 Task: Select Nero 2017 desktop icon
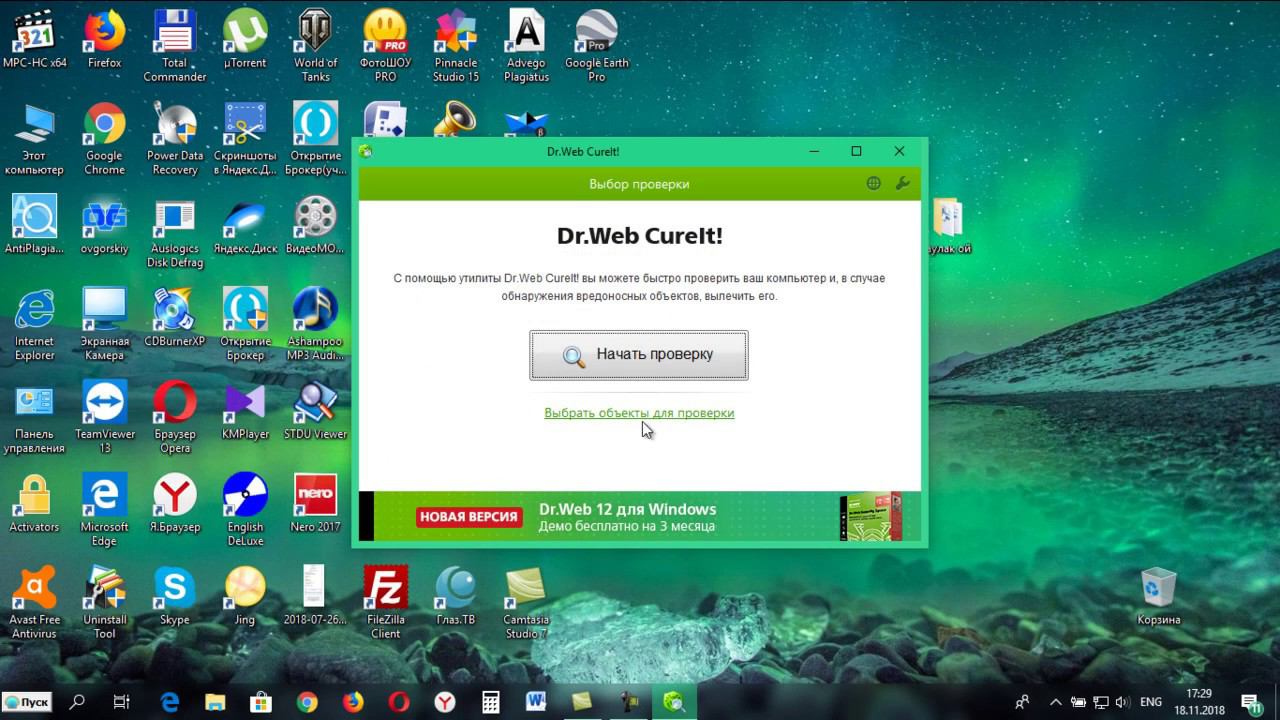pos(315,505)
